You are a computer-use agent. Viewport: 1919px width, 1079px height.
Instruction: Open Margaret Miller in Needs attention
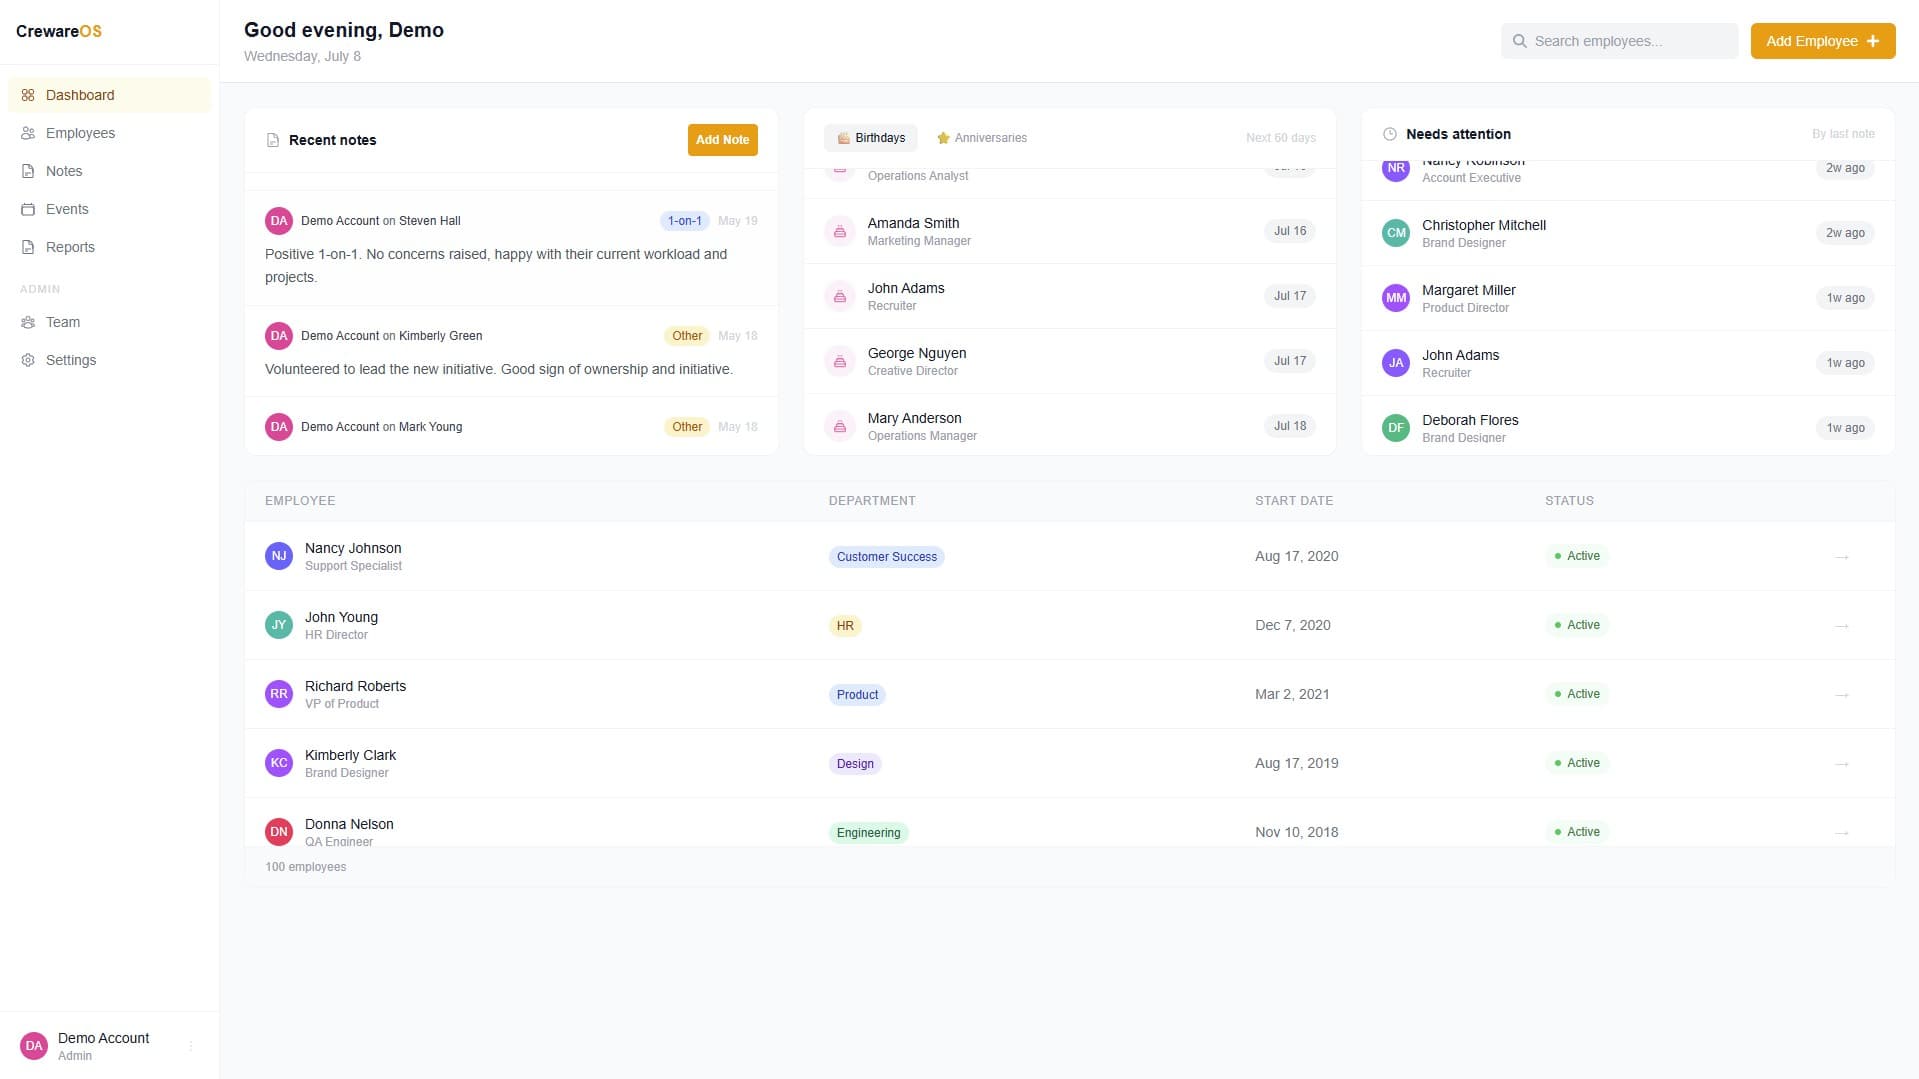1628,298
